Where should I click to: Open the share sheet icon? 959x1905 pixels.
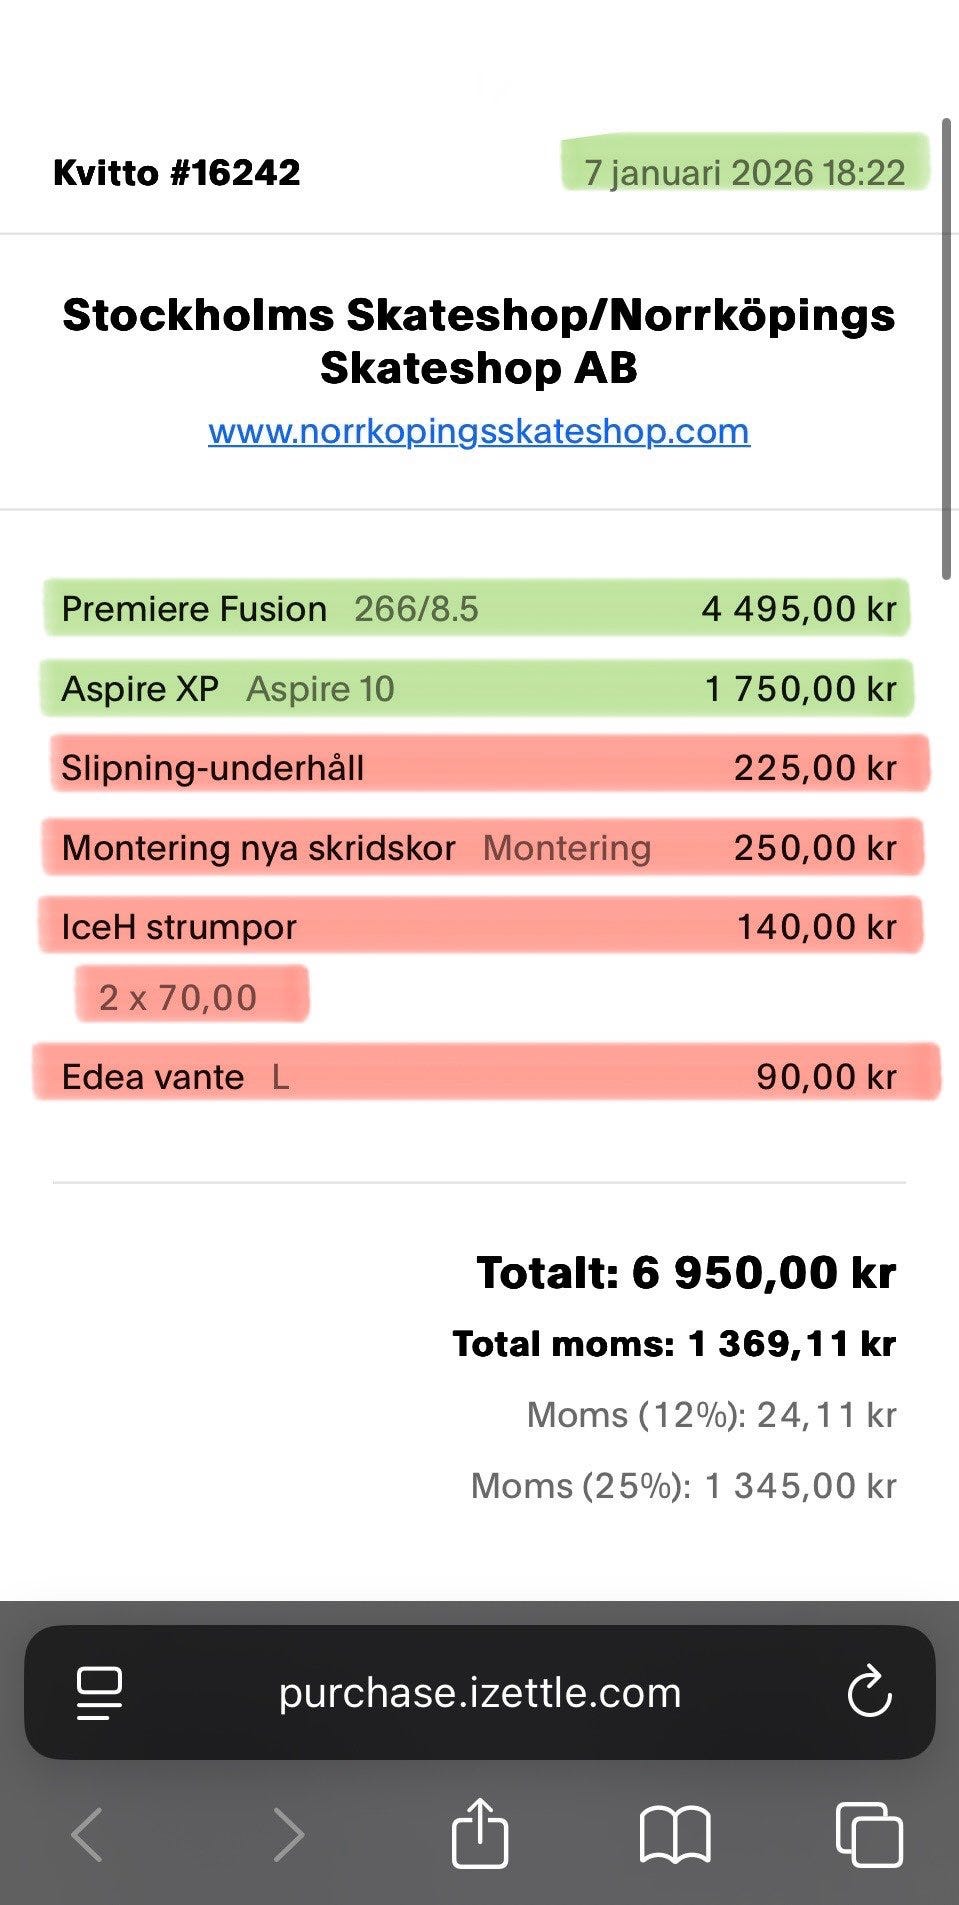[480, 1832]
